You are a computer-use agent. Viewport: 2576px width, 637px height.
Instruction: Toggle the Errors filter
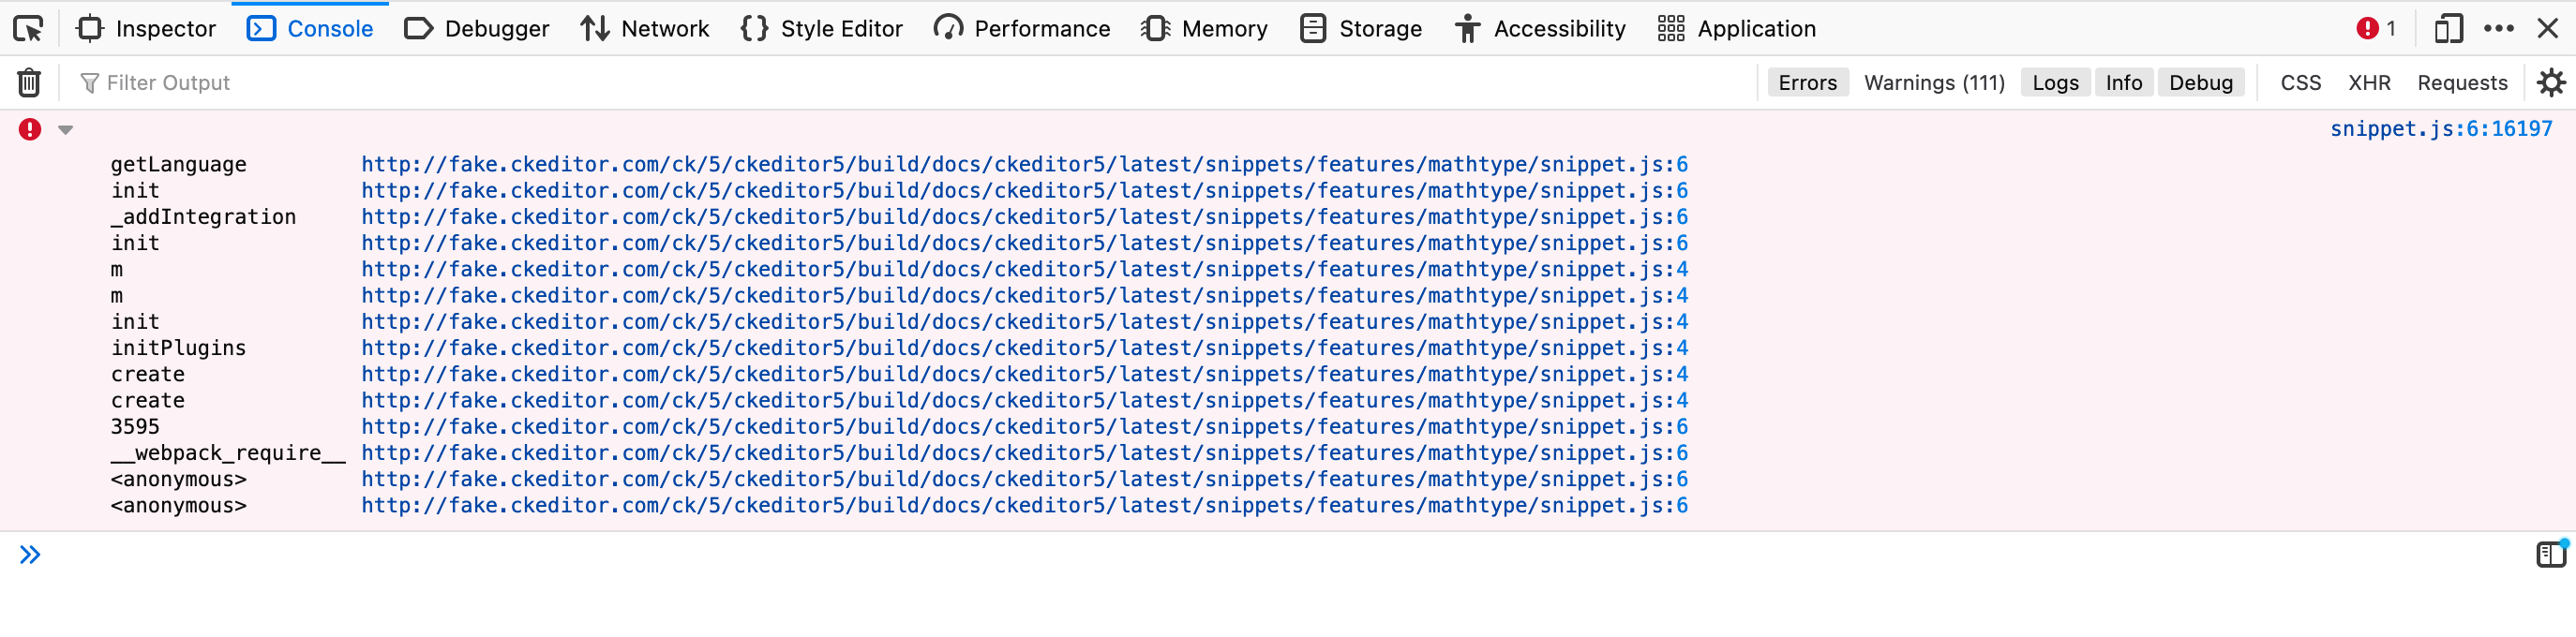1807,82
